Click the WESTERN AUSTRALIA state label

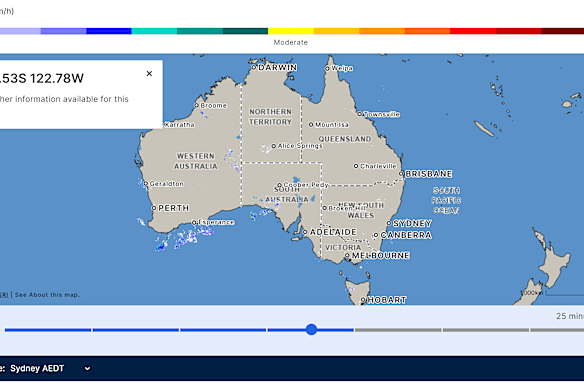click(x=196, y=161)
